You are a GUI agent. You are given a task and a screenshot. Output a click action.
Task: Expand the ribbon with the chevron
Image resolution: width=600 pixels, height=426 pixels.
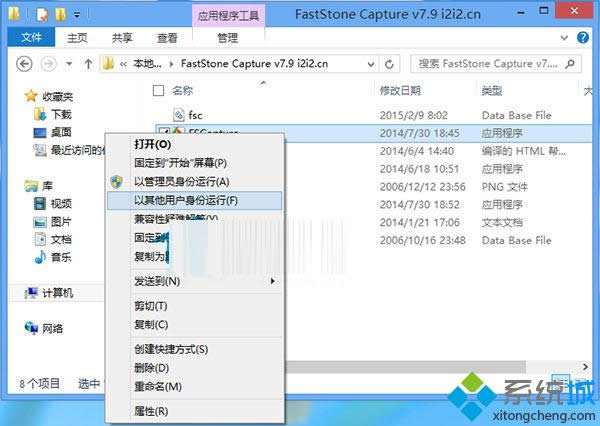564,38
